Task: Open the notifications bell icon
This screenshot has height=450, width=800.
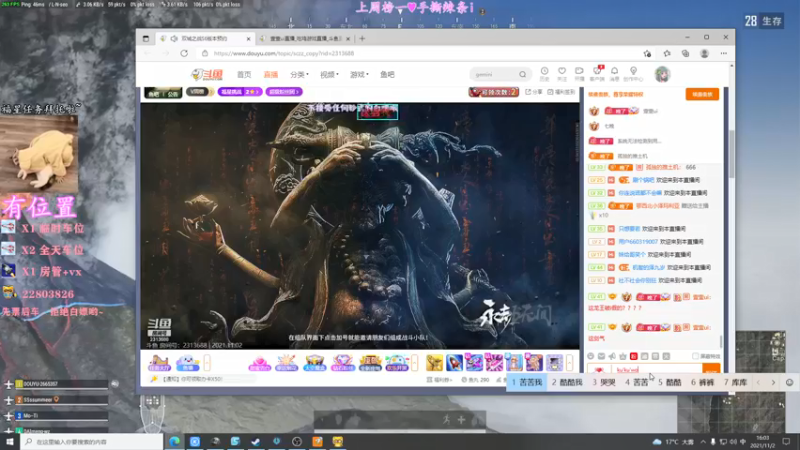Action: click(614, 73)
